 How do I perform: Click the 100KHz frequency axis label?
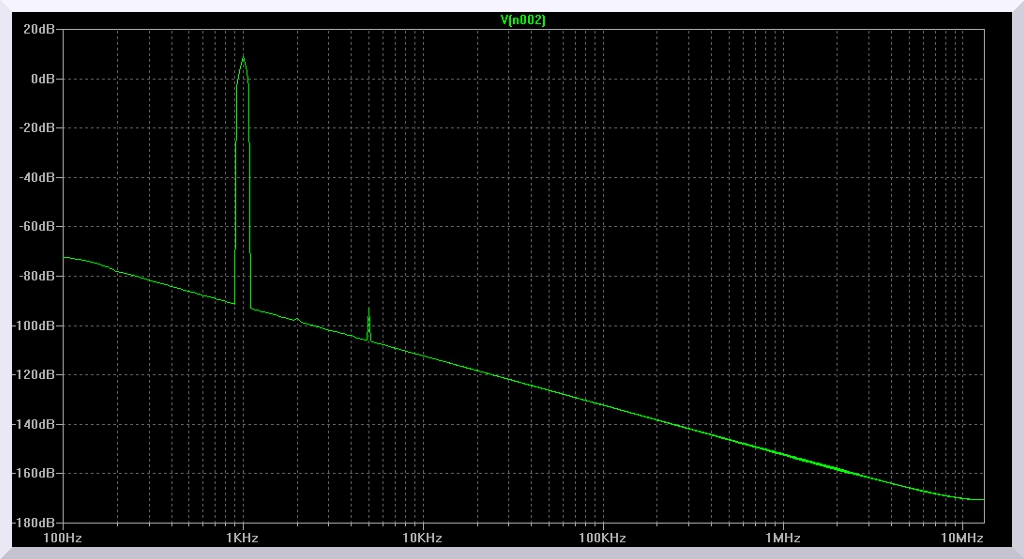[602, 538]
